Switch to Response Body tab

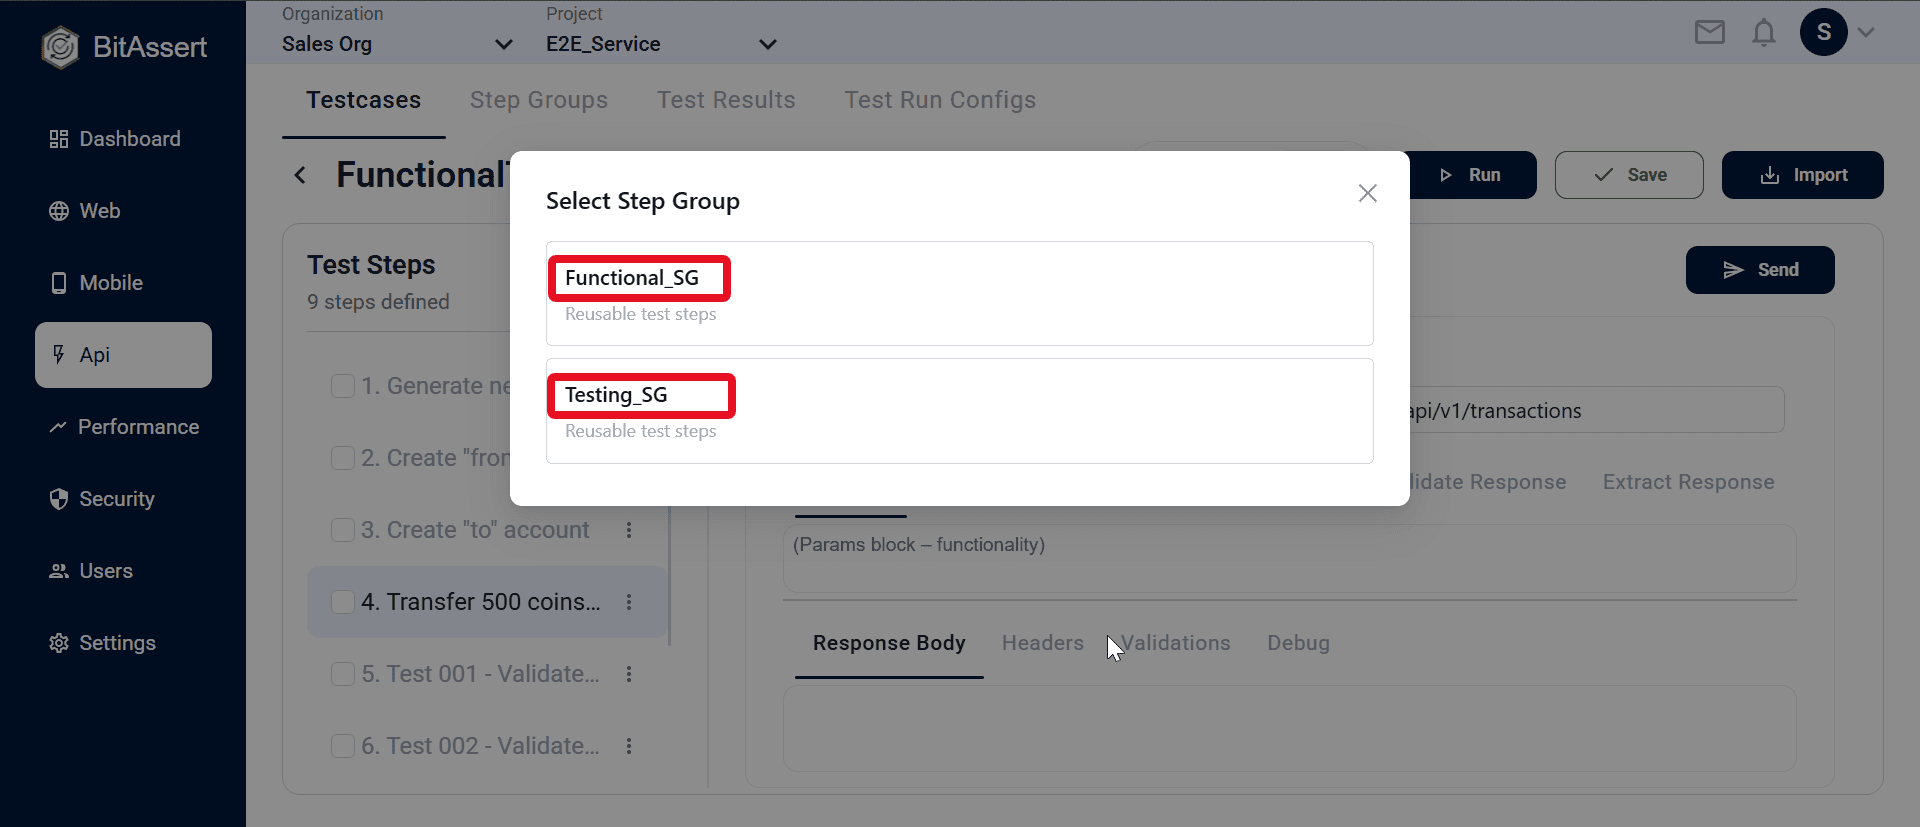coord(889,643)
